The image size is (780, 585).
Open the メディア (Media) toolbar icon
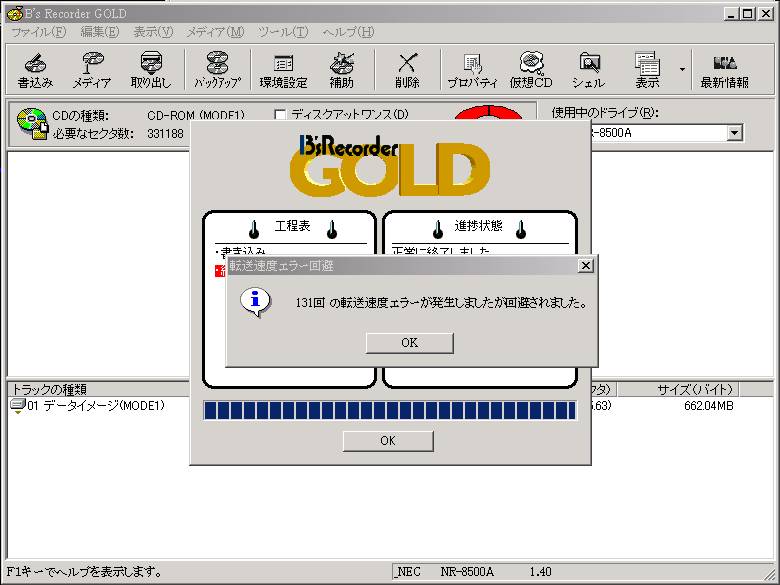pos(92,70)
